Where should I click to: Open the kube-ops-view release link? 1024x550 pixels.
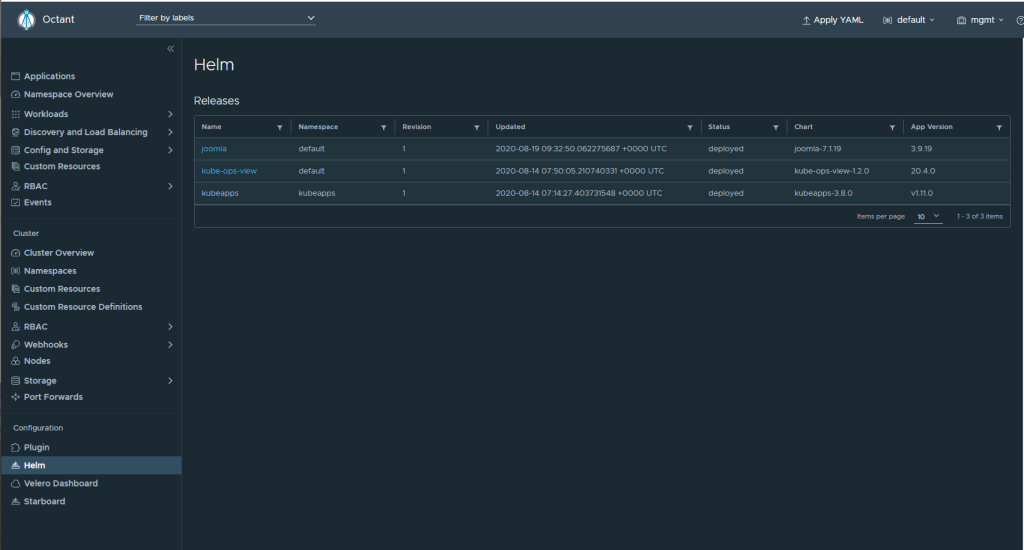click(x=229, y=171)
